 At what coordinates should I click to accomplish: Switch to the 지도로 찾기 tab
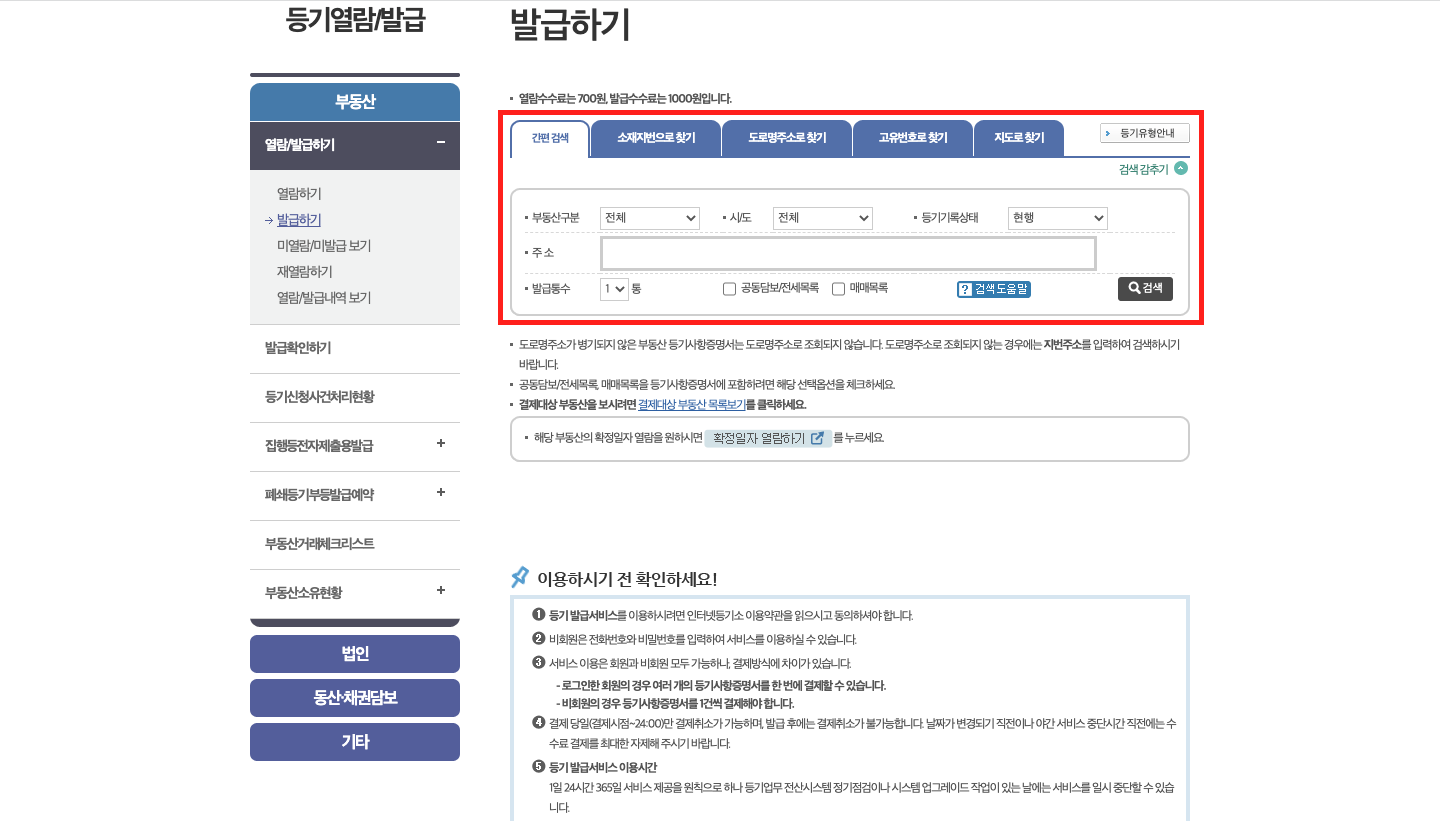[1018, 138]
